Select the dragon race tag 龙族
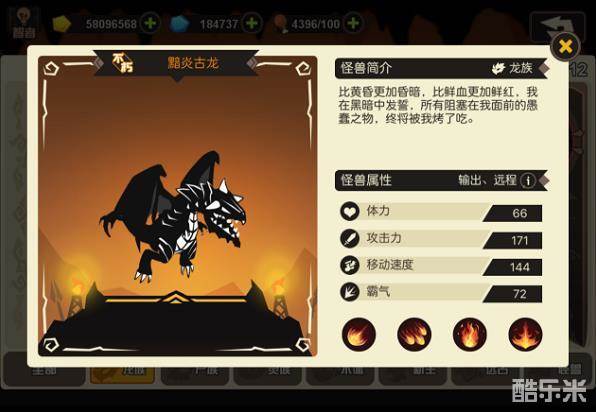The height and width of the screenshot is (412, 596). click(x=512, y=68)
